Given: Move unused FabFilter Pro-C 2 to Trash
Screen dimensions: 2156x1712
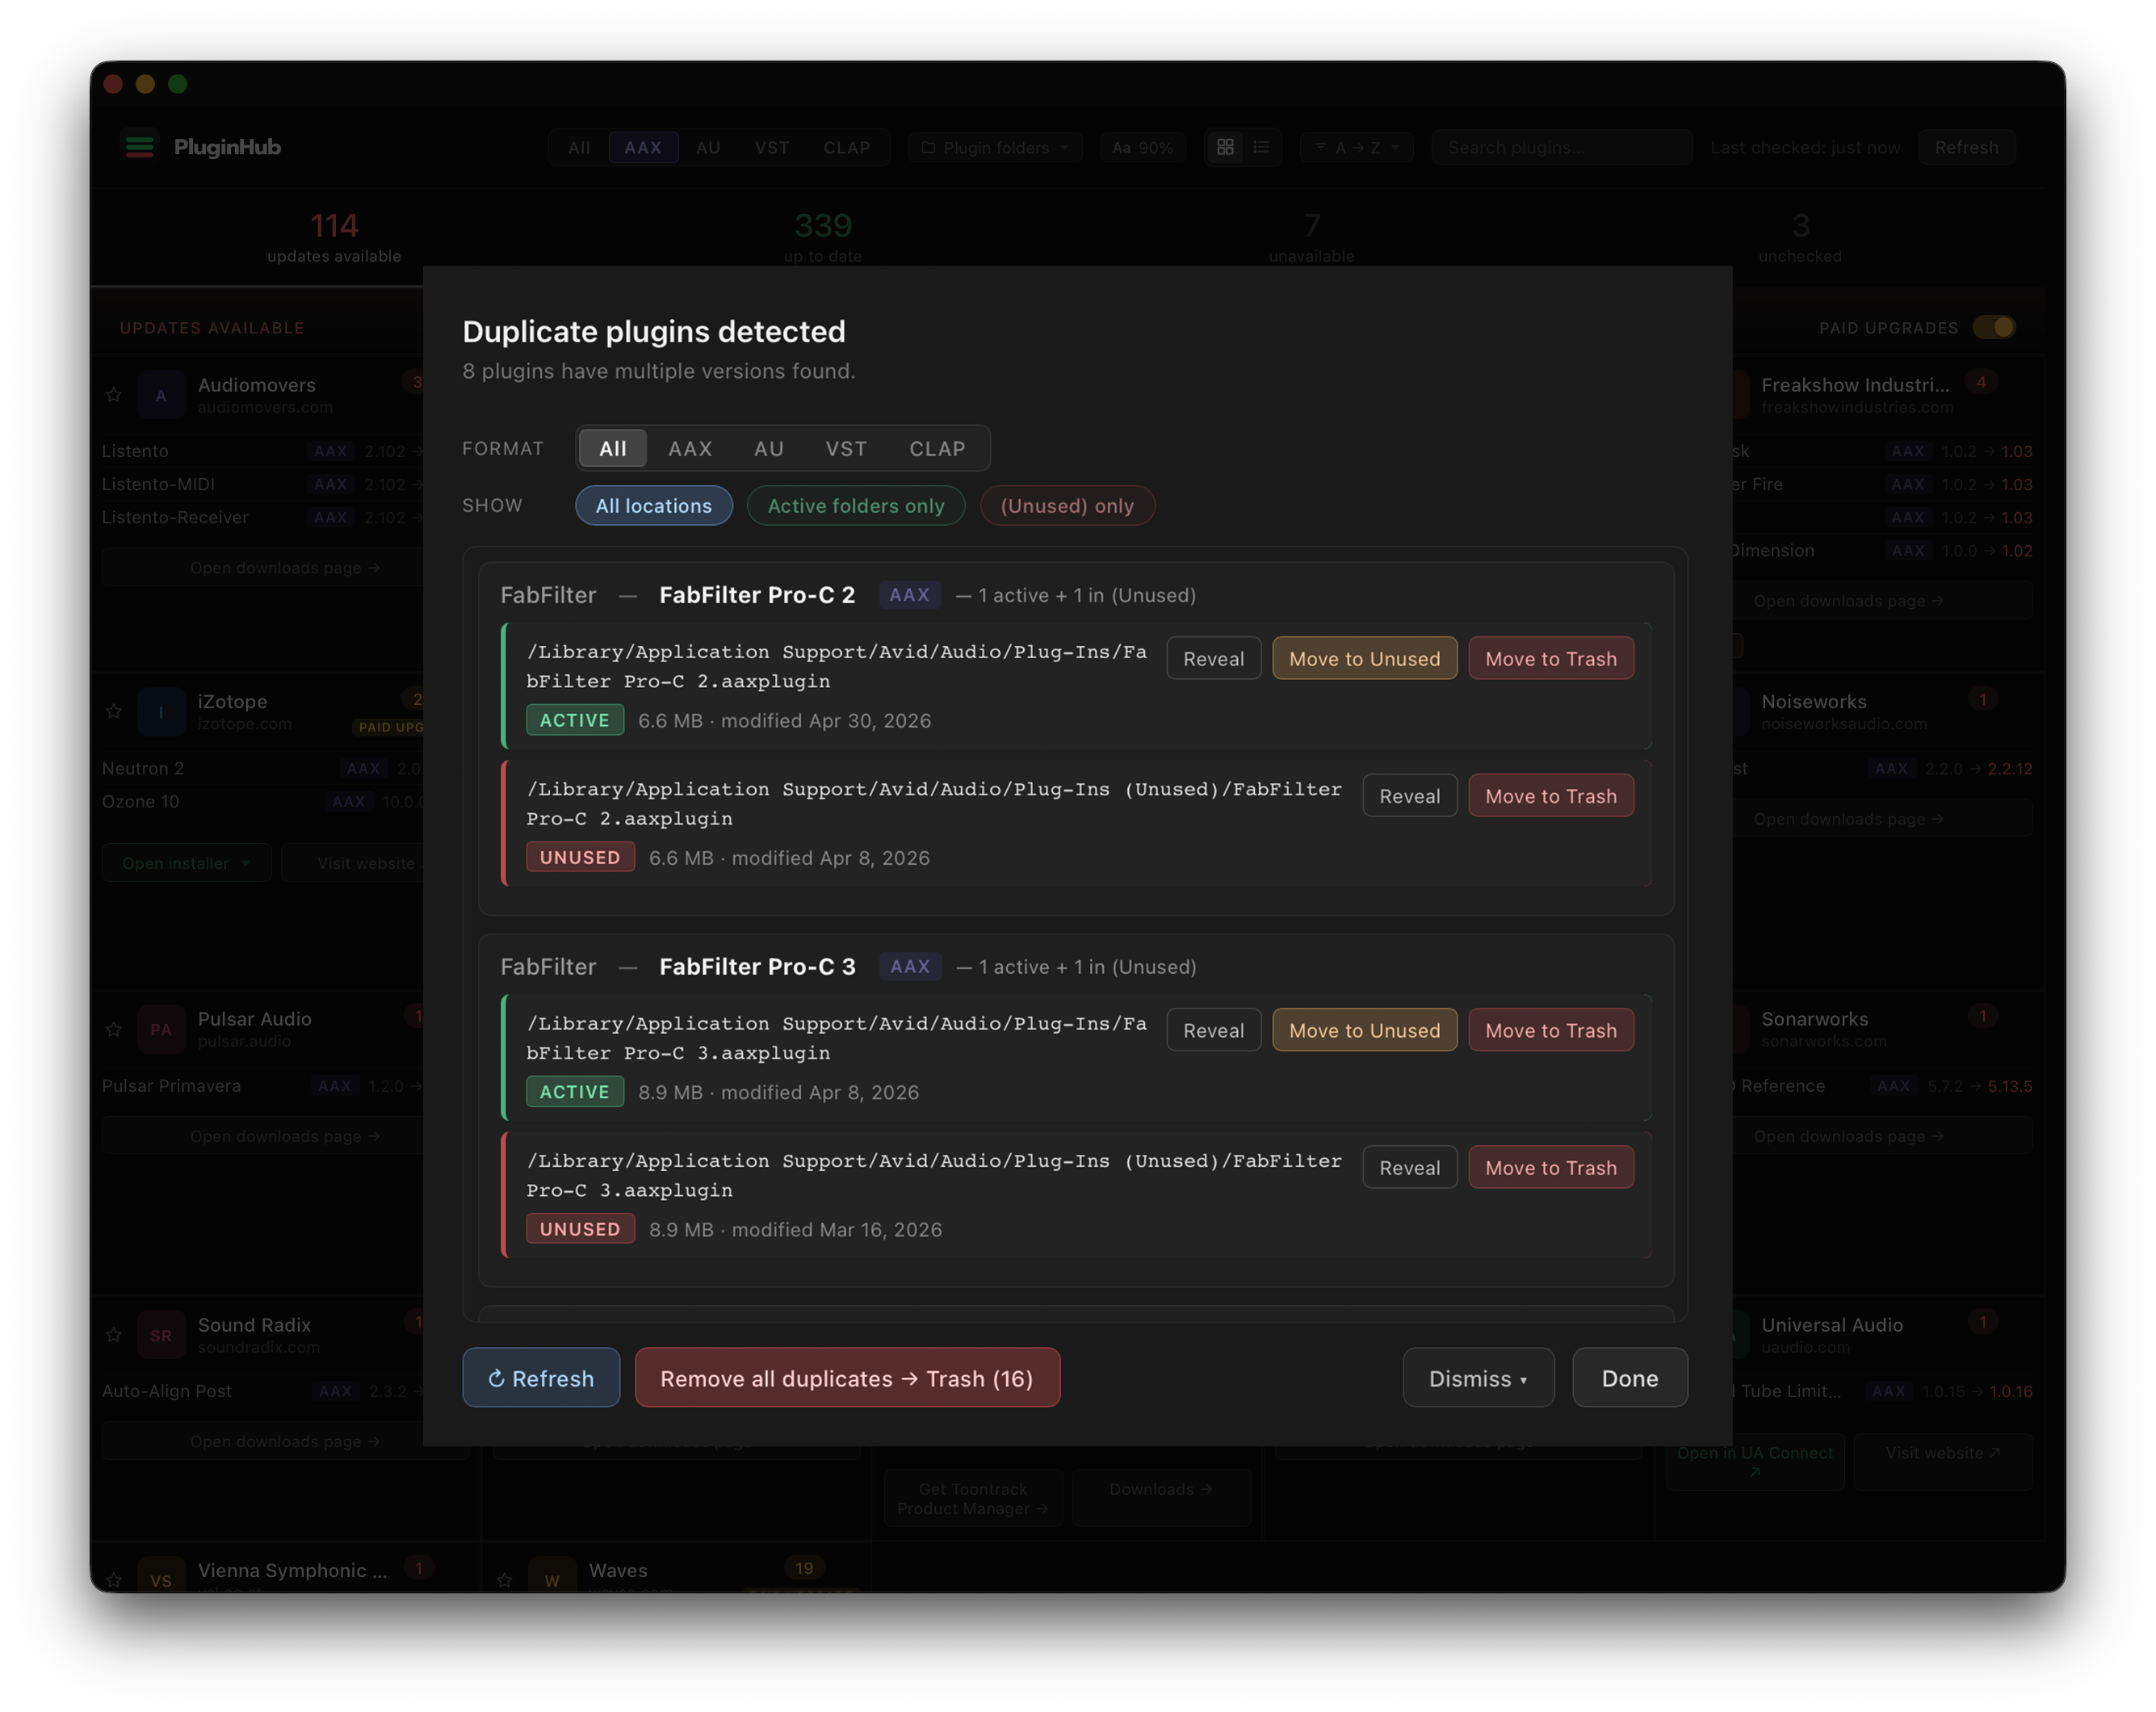Looking at the screenshot, I should [1551, 795].
